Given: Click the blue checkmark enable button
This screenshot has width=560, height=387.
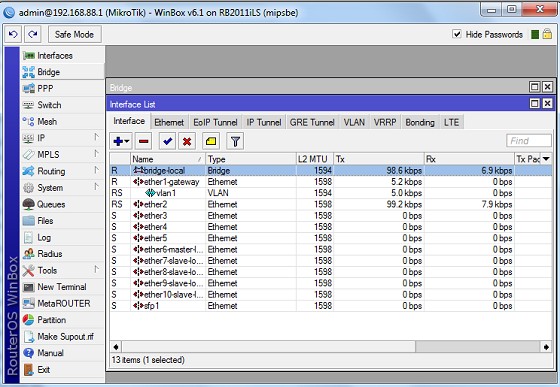Looking at the screenshot, I should 167,141.
